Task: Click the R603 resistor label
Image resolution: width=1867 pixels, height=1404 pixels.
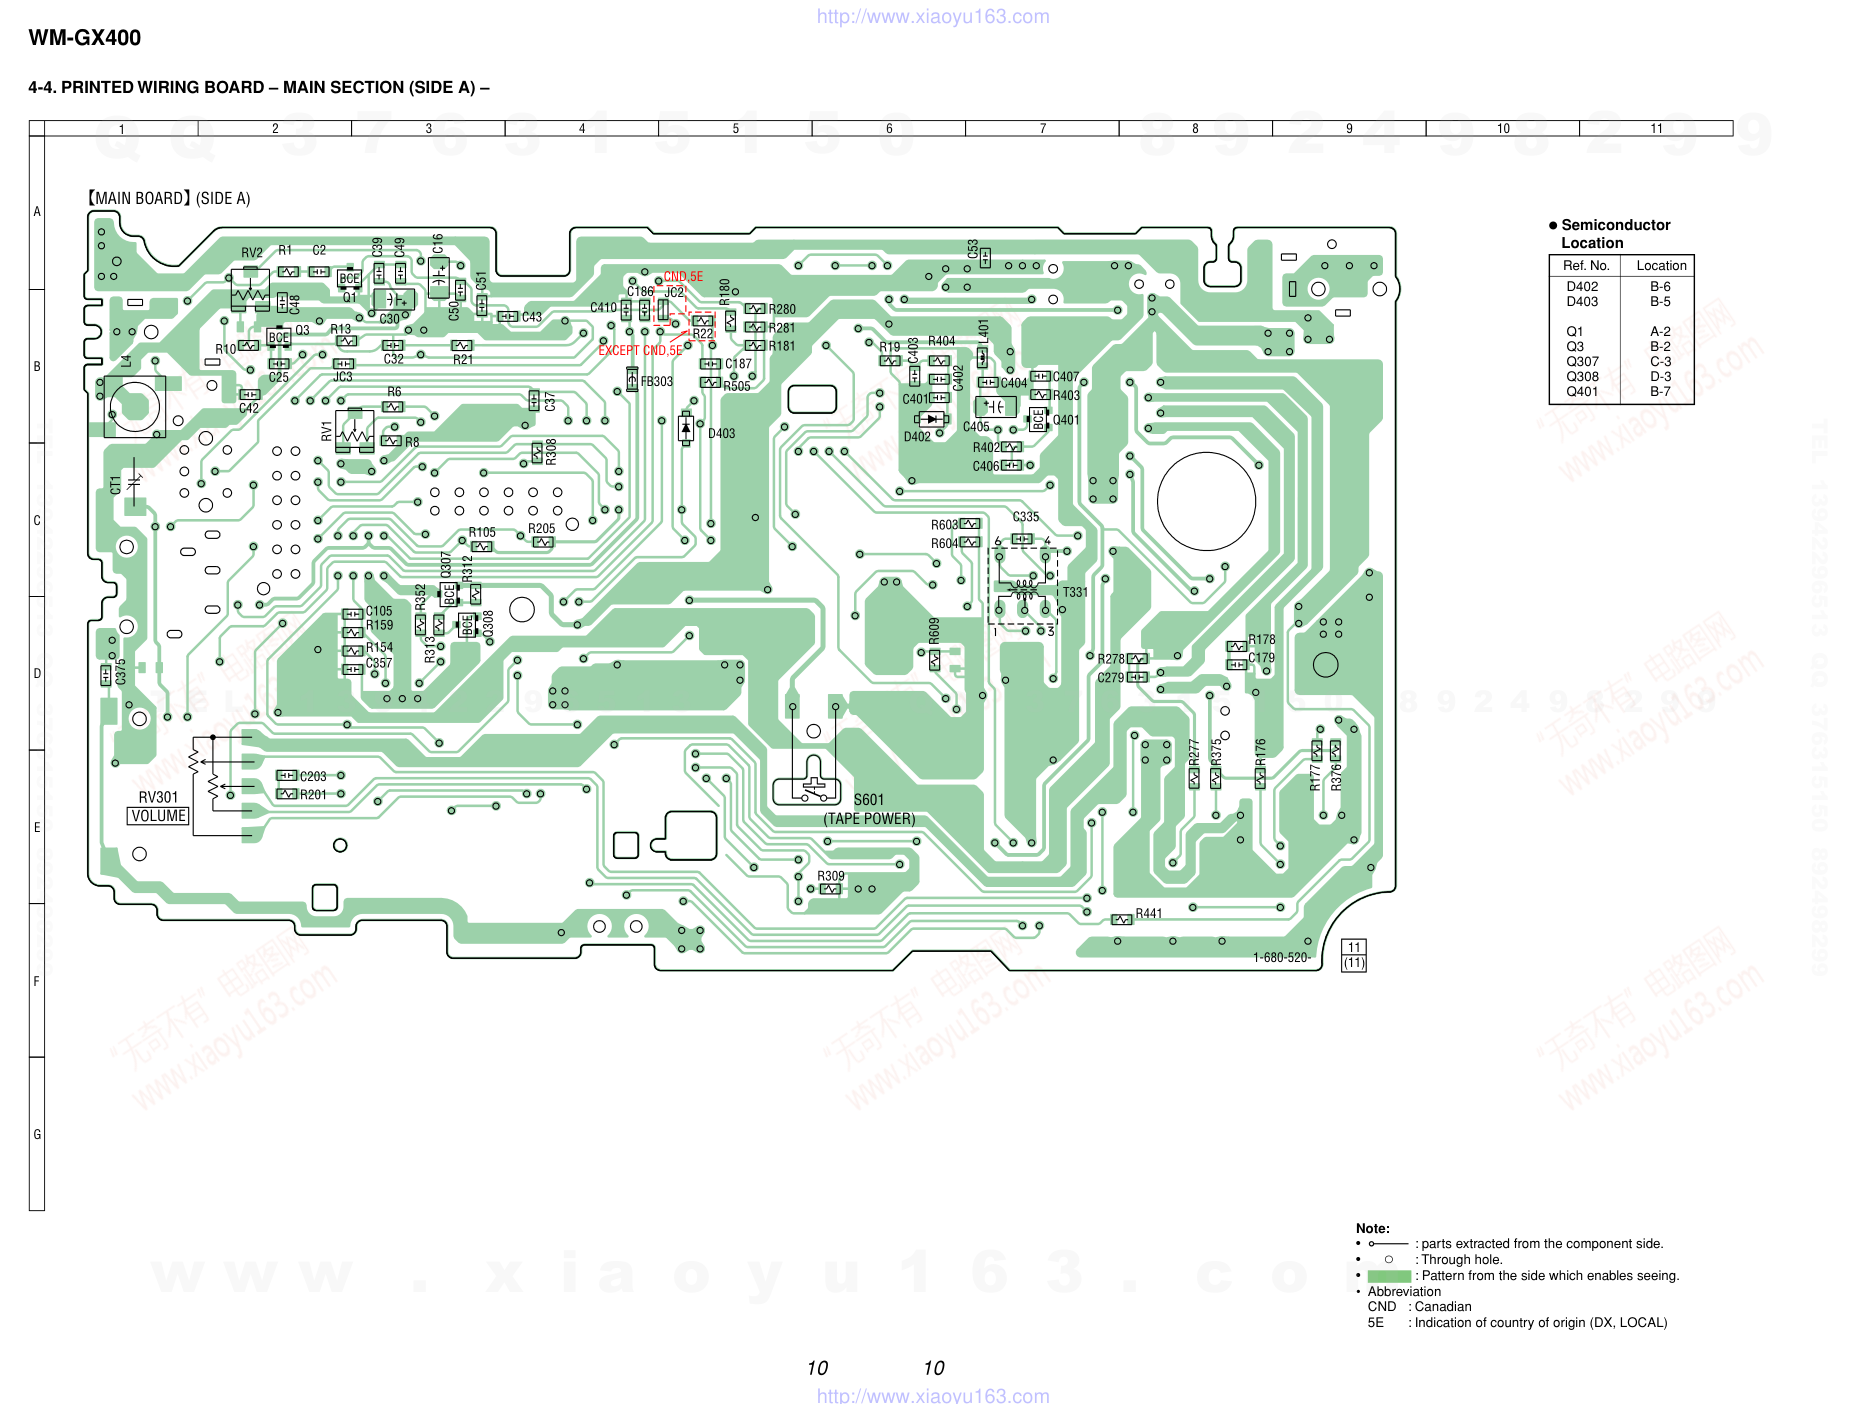Action: (944, 525)
